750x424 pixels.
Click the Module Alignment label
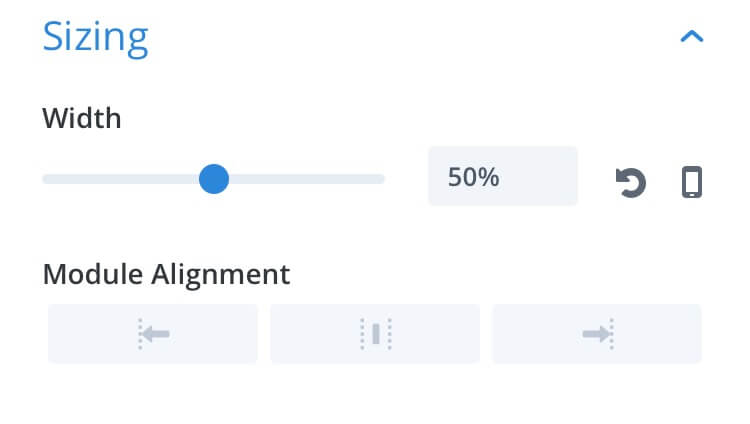click(166, 275)
